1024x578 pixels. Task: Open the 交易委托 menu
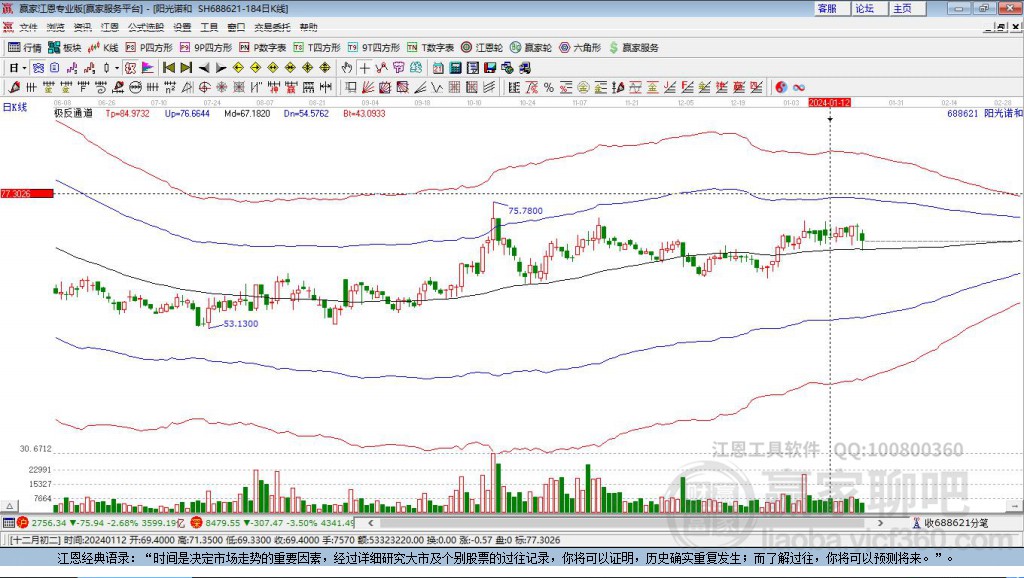point(272,27)
